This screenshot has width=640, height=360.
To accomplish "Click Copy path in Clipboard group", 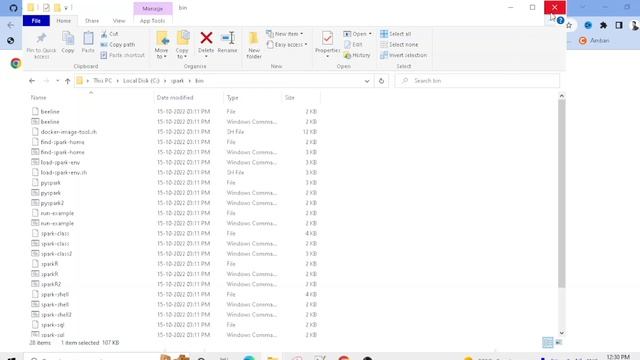I will click(118, 44).
